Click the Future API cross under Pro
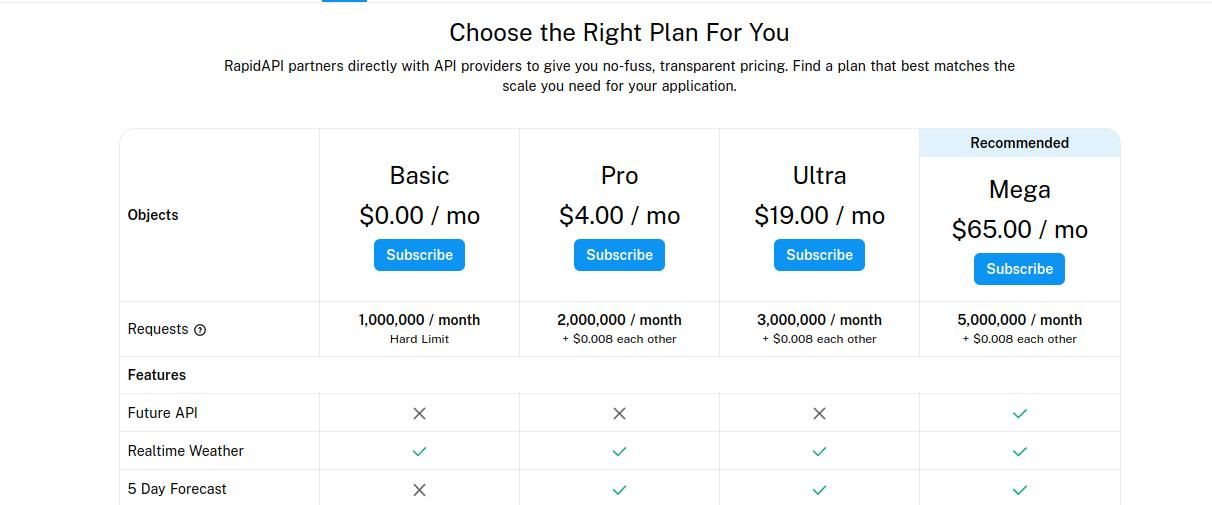This screenshot has height=505, width=1212. coord(619,413)
